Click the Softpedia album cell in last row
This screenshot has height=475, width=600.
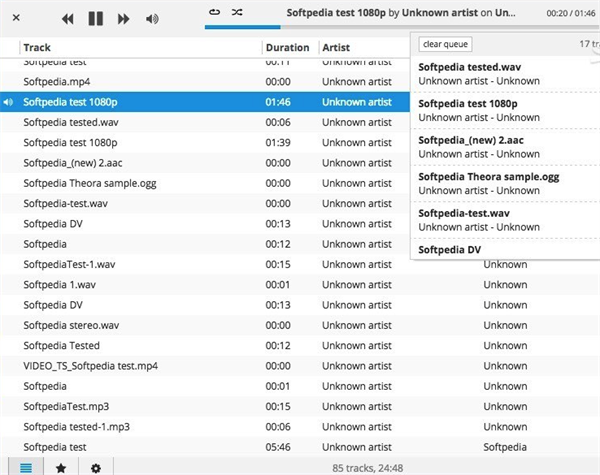pos(505,447)
